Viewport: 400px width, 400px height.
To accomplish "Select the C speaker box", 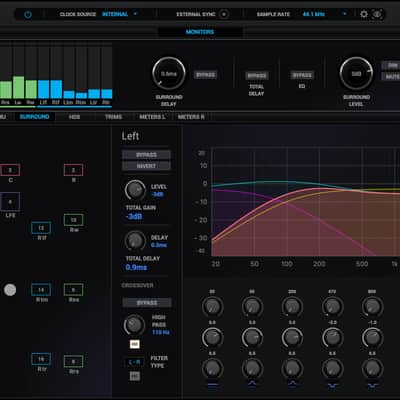I will click(10, 170).
